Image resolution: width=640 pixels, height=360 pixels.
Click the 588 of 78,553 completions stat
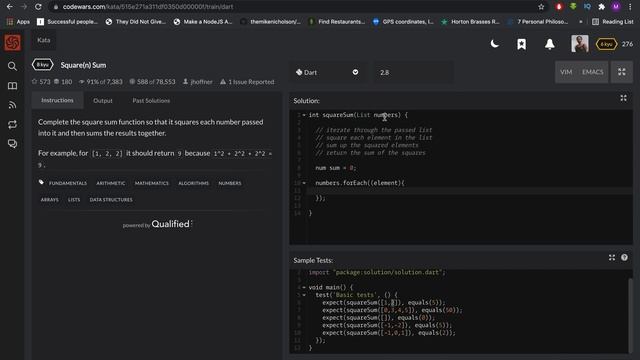click(152, 82)
